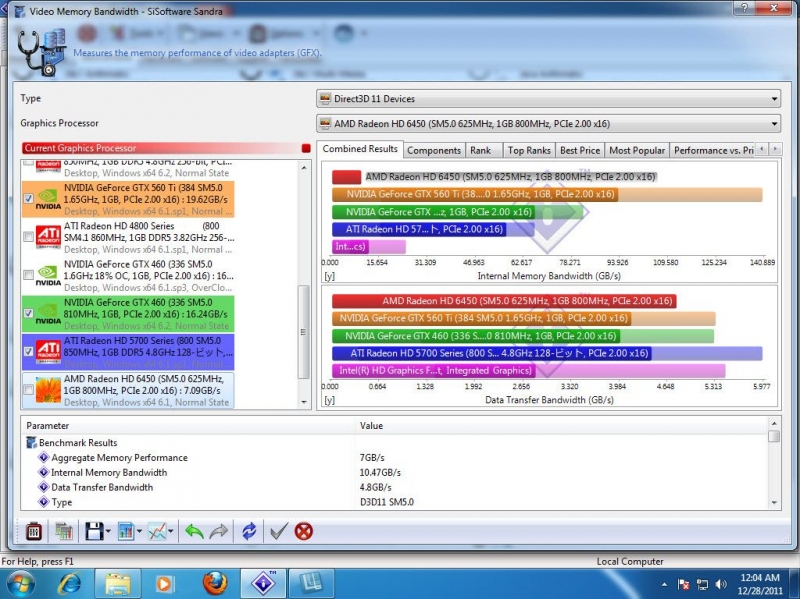Viewport: 800px width, 599px height.
Task: Click red AMD Radeon HD 6450 swatch in top chart
Action: click(x=346, y=177)
